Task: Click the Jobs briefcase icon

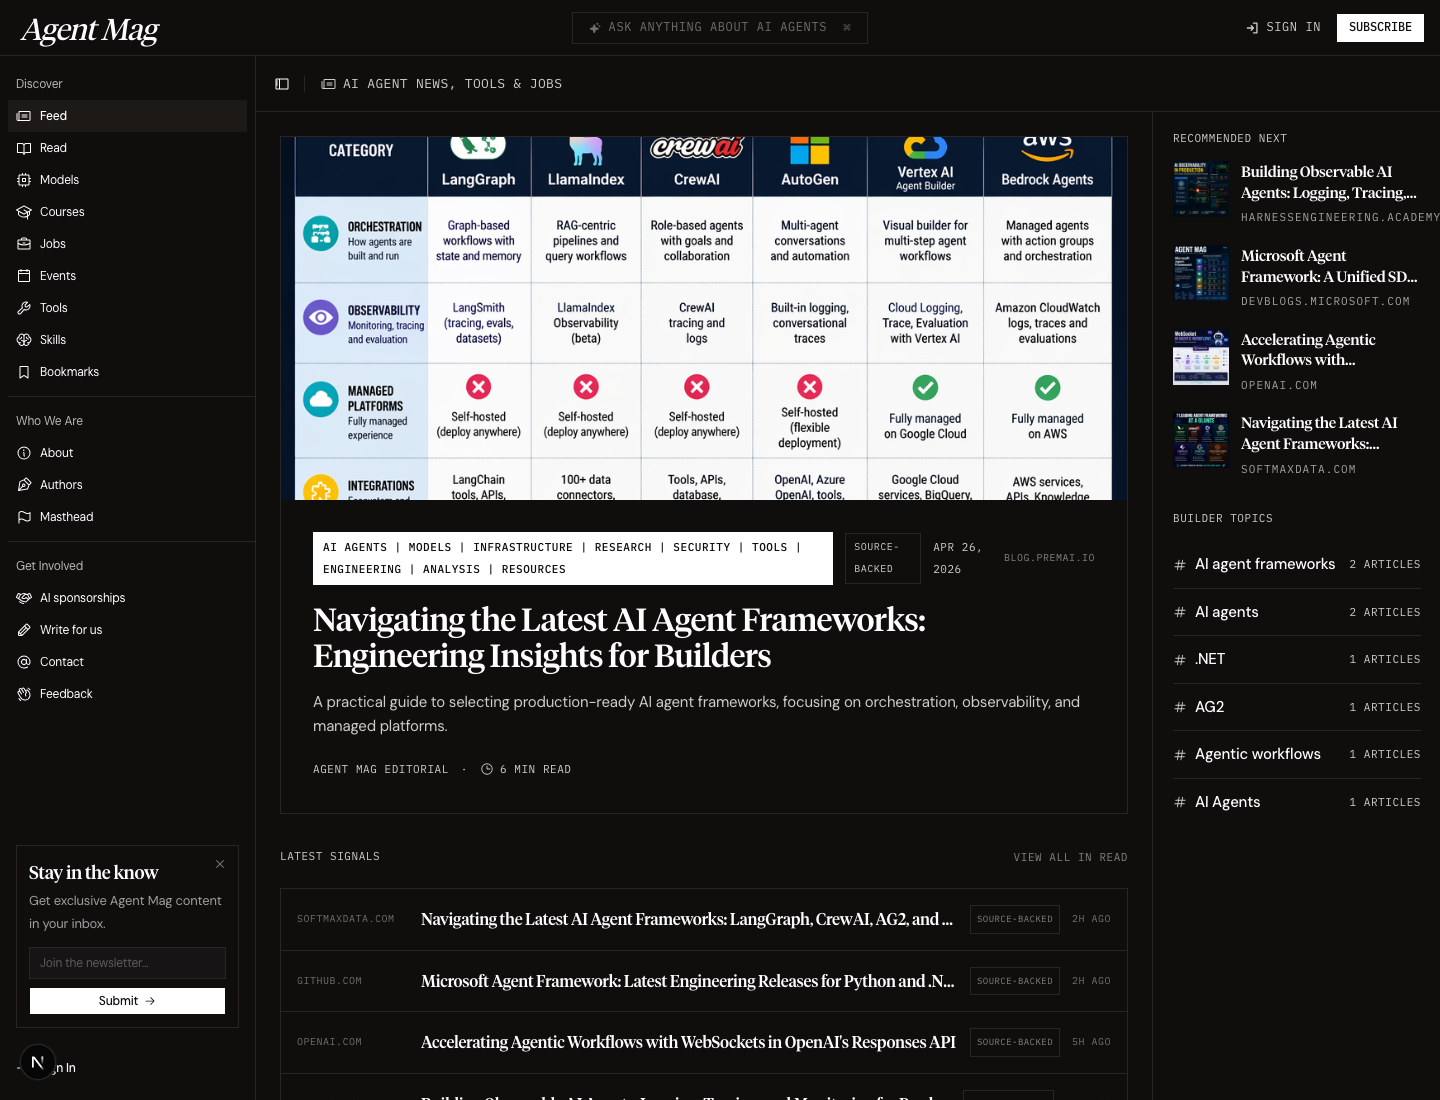Action: click(x=24, y=244)
